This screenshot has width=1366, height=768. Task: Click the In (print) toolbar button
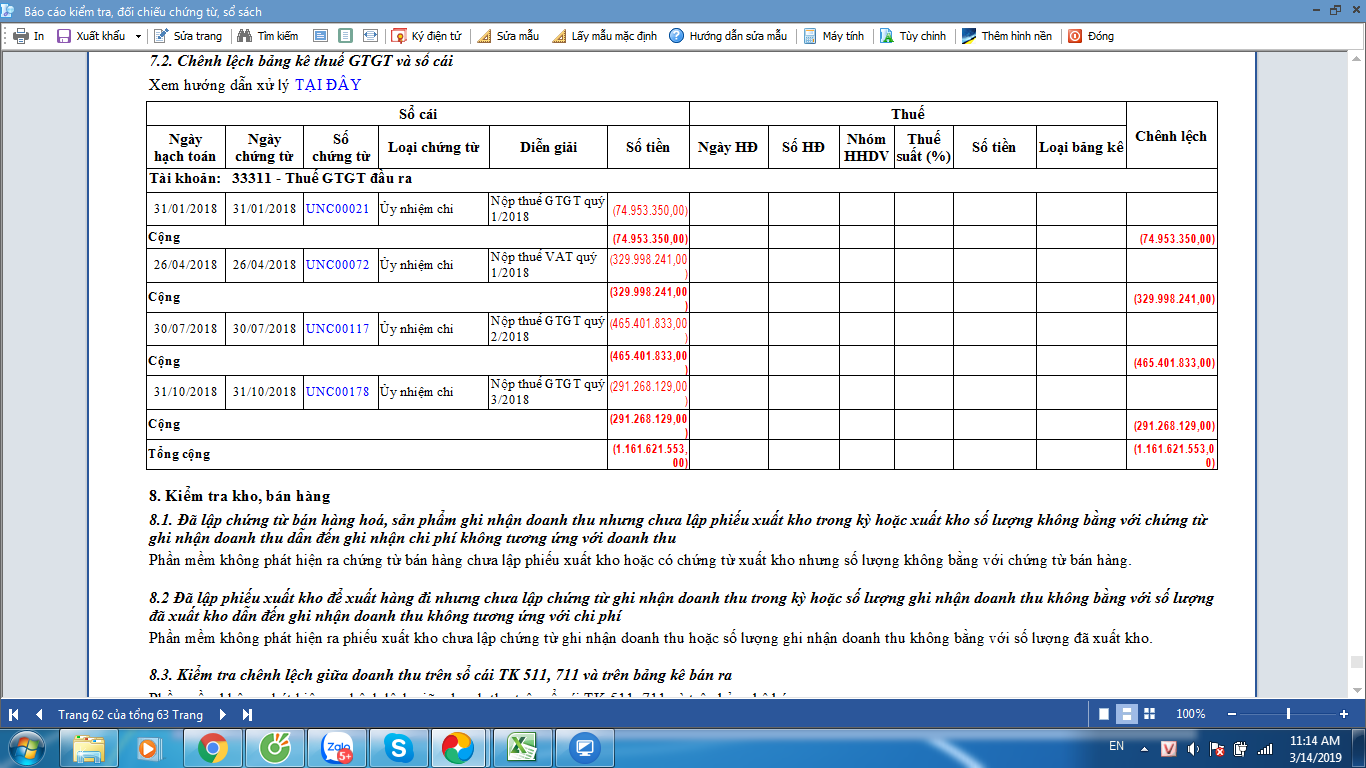tap(29, 36)
